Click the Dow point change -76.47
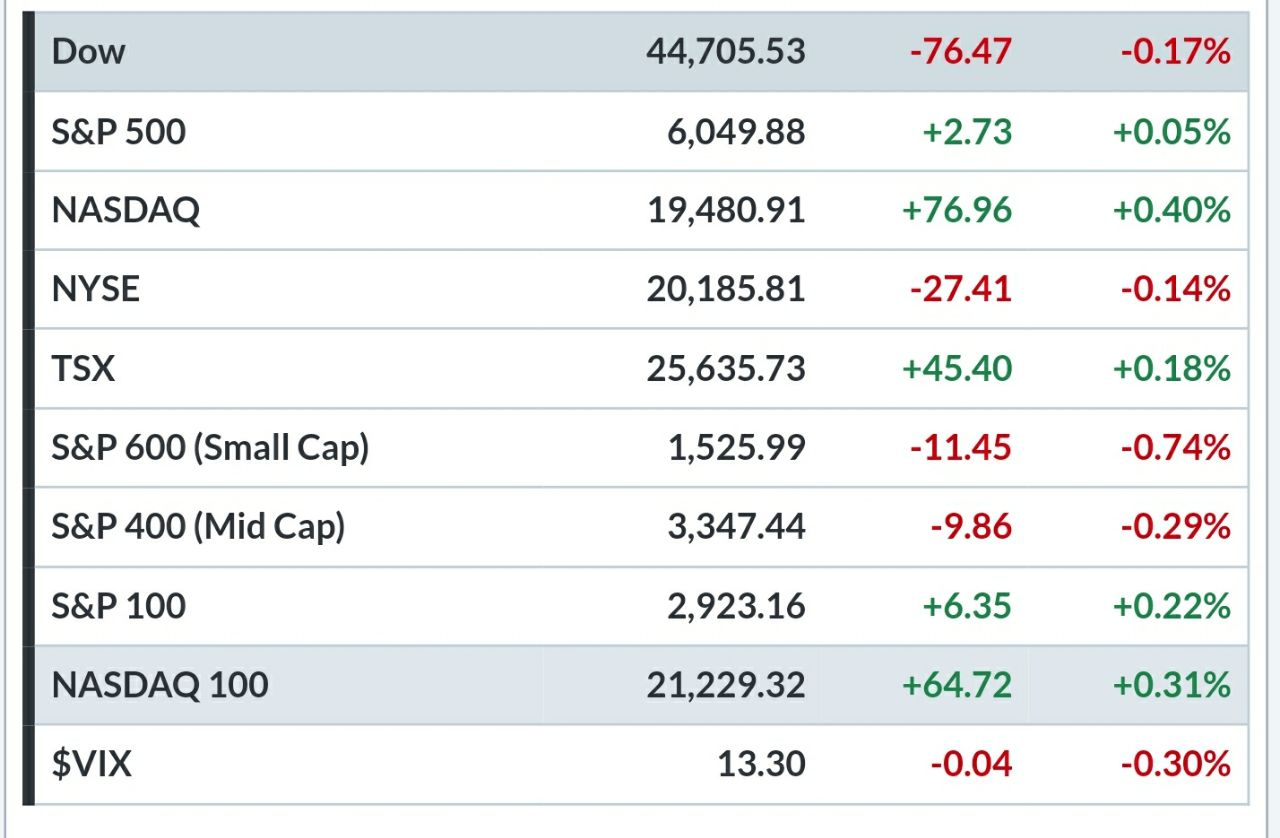The image size is (1280, 838). 961,52
